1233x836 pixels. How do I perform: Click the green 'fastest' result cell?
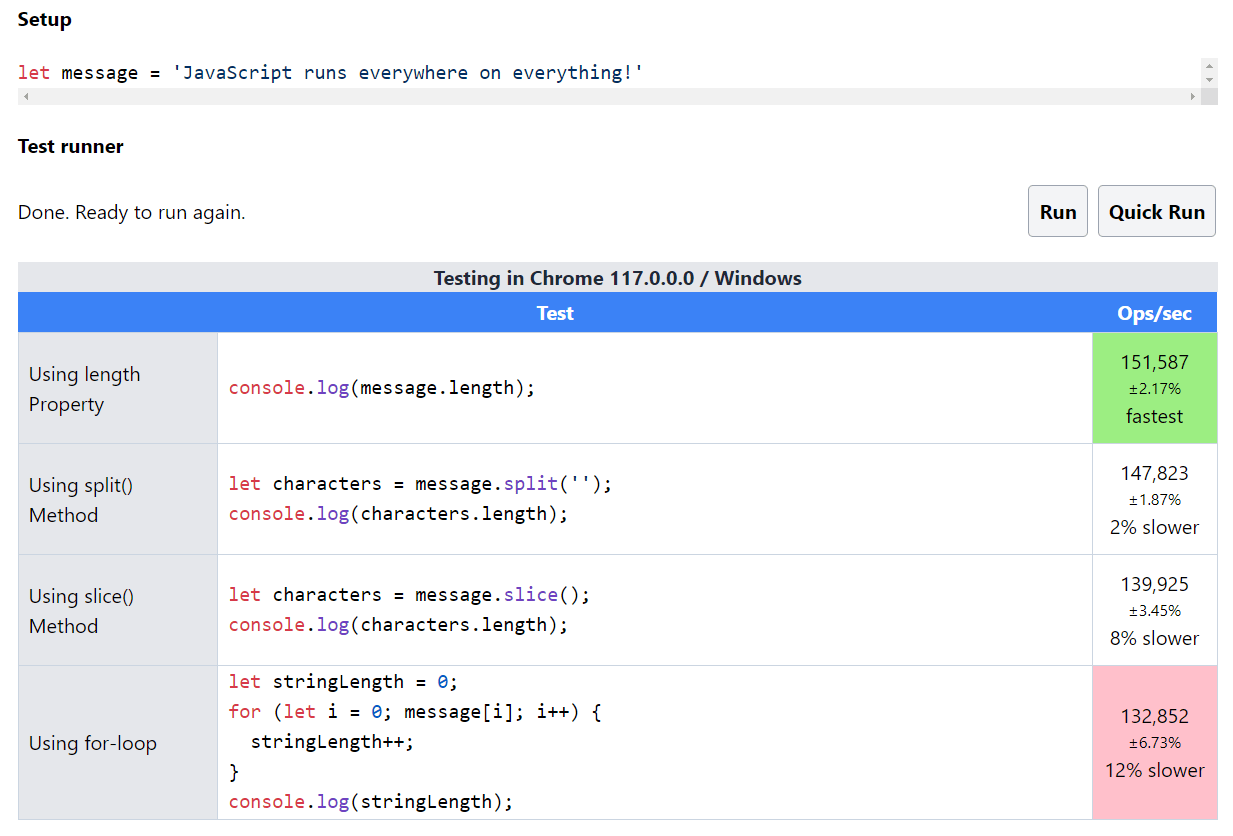(1154, 388)
